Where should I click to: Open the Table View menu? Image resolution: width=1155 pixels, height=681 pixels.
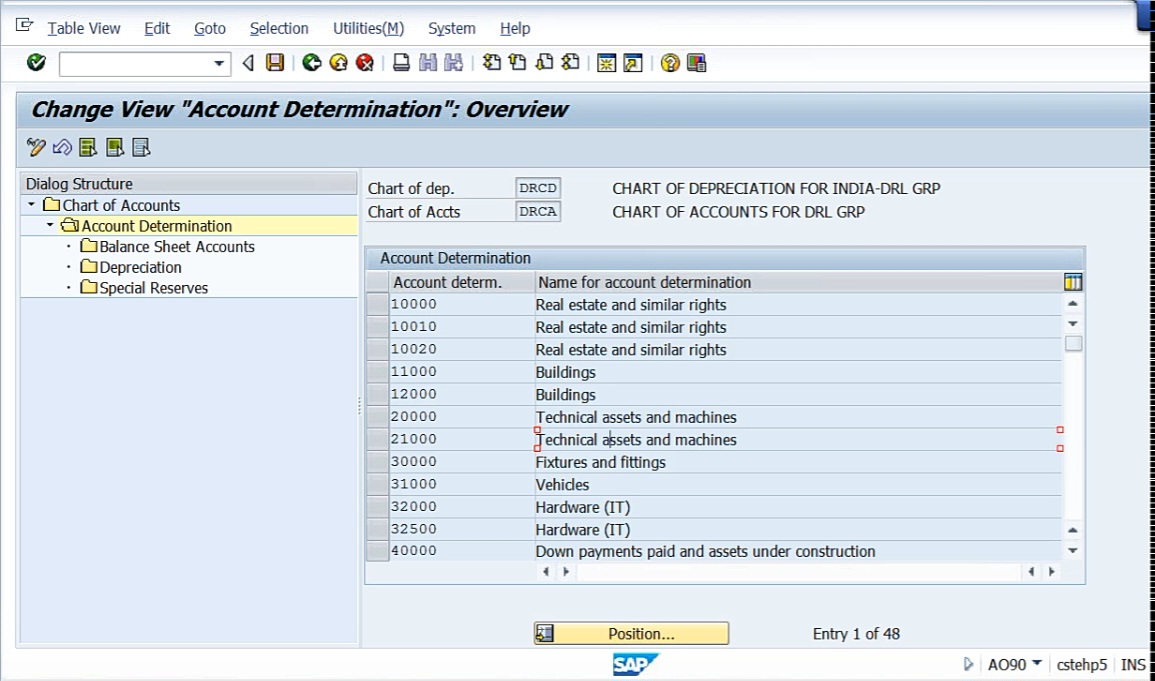click(x=84, y=28)
